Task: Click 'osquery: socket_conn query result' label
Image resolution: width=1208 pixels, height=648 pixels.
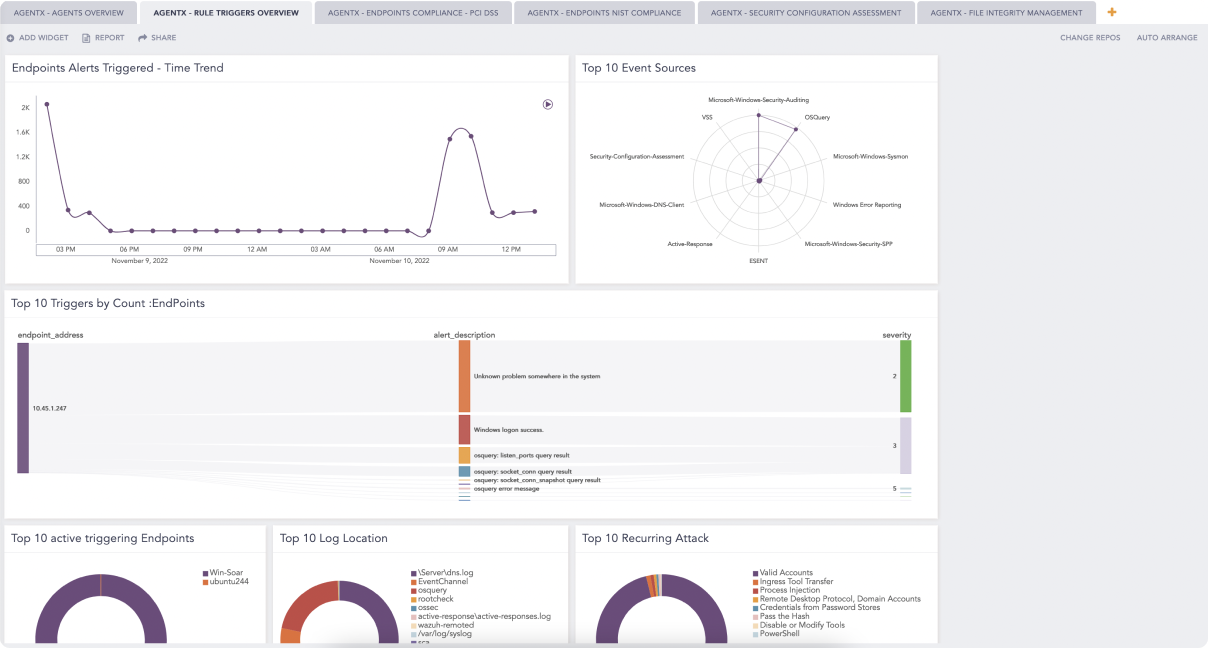Action: (523, 471)
